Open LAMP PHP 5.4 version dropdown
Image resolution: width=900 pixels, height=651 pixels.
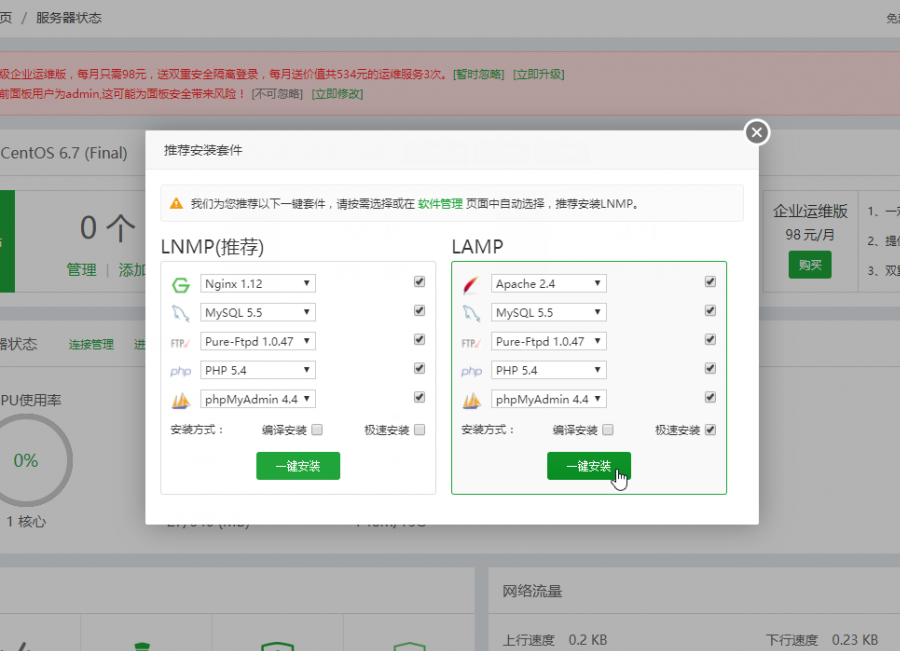point(549,370)
